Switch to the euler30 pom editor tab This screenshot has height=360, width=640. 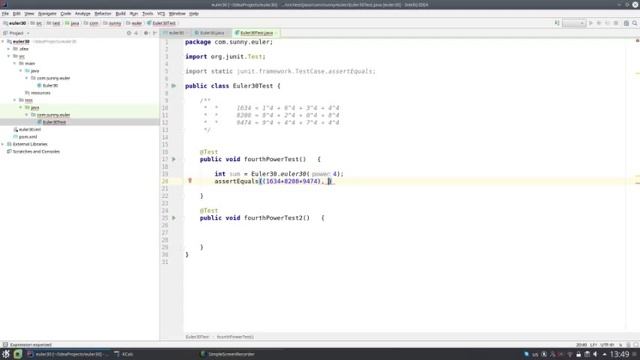pos(176,33)
